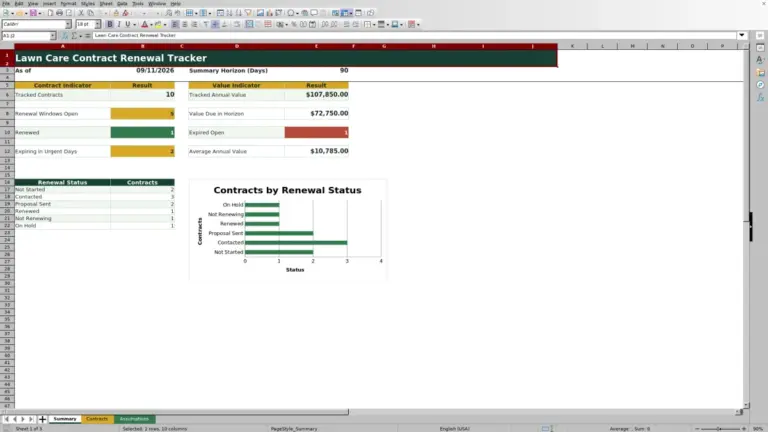Open the sidebar Navigator compass icon
Viewport: 768px width, 432px height.
[760, 85]
